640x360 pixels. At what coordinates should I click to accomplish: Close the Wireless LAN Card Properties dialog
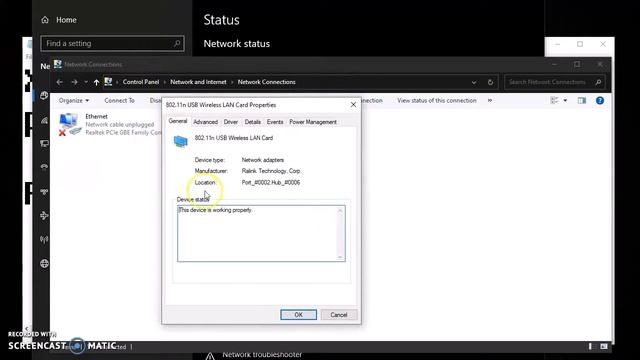point(353,105)
